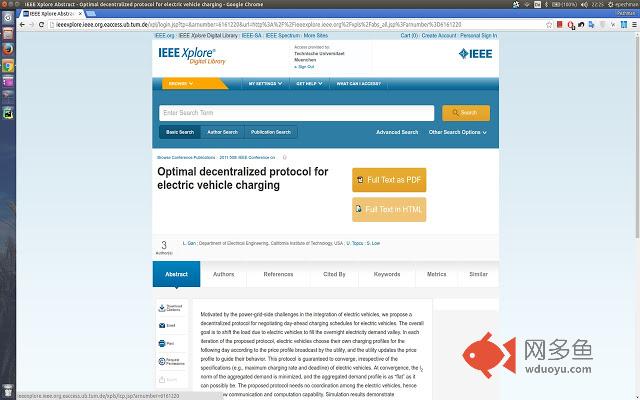Viewport: 640px width, 400px height.
Task: Open the Files manager in the dock
Action: pyautogui.click(x=8, y=33)
